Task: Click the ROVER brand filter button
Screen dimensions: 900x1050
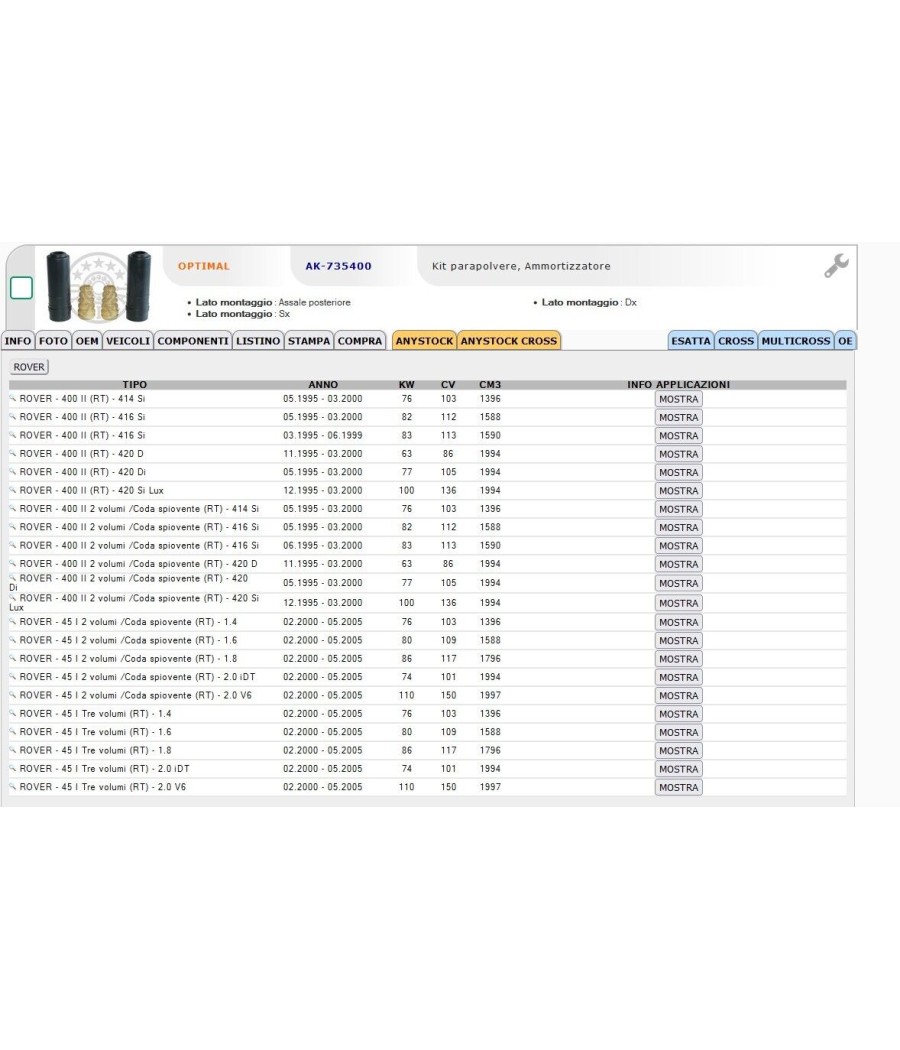Action: tap(29, 367)
